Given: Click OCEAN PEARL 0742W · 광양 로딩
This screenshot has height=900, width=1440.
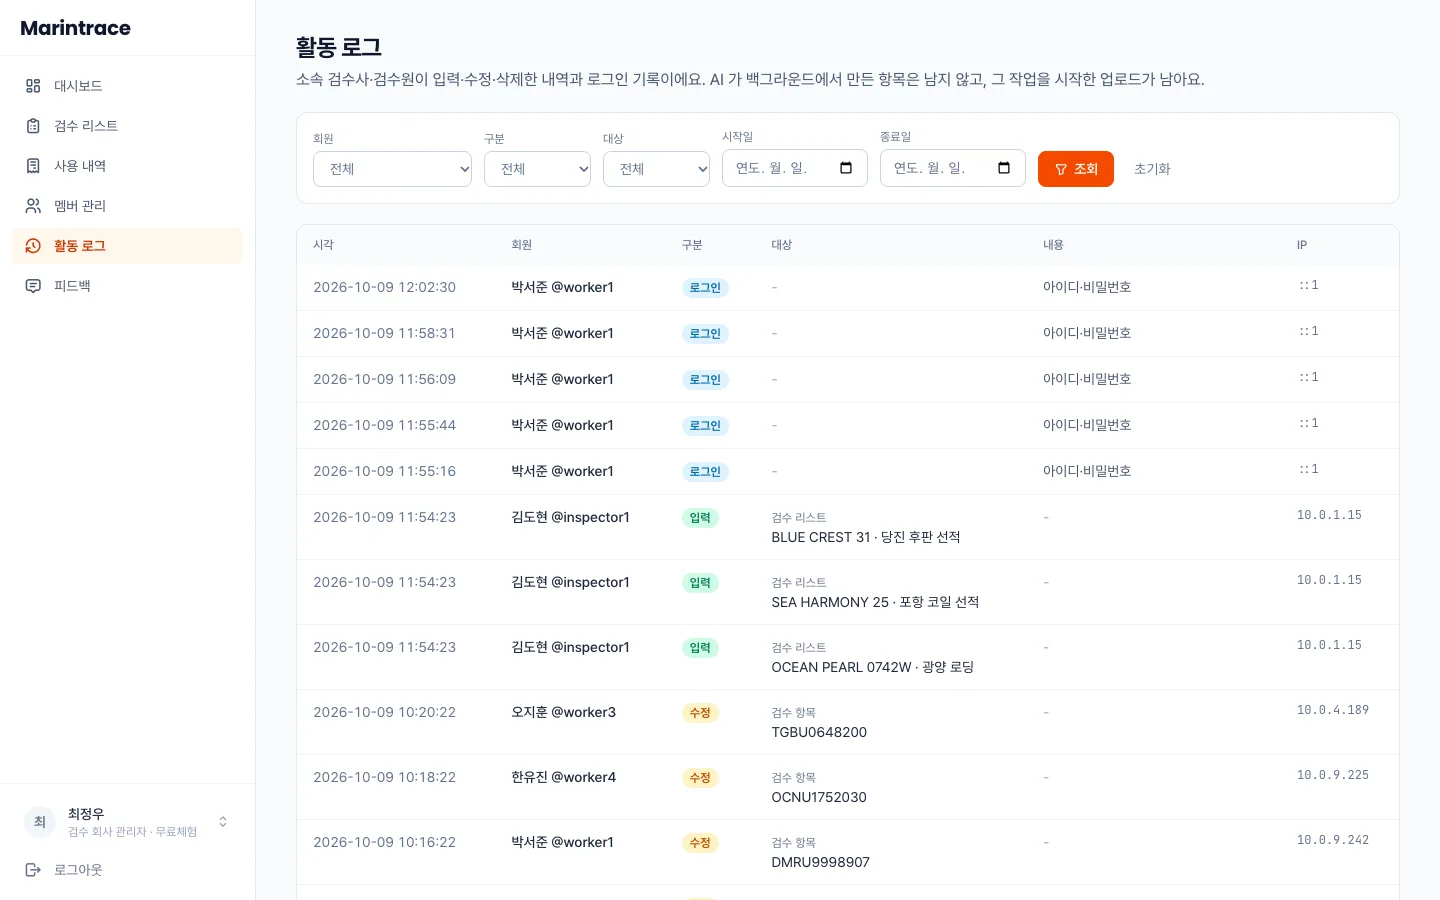Looking at the screenshot, I should 873,667.
